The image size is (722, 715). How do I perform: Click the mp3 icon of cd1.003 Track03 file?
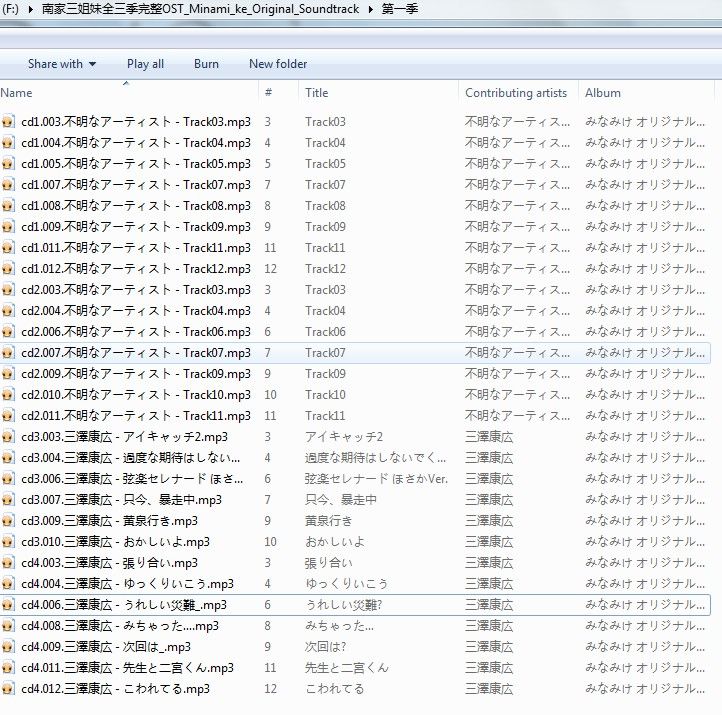(x=8, y=121)
